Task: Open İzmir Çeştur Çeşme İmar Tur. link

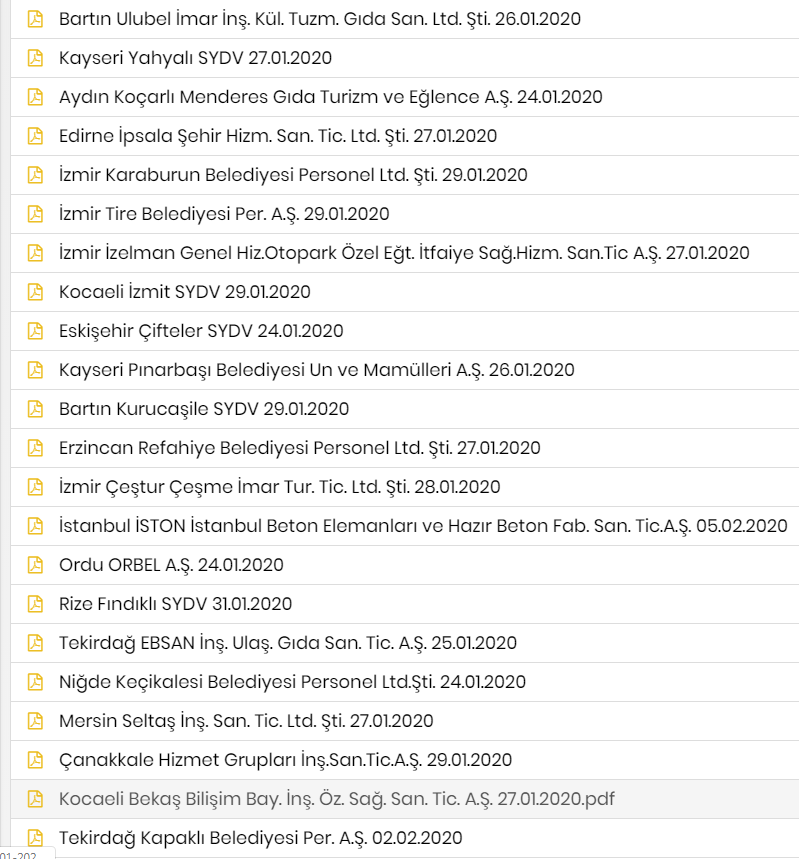Action: click(279, 486)
